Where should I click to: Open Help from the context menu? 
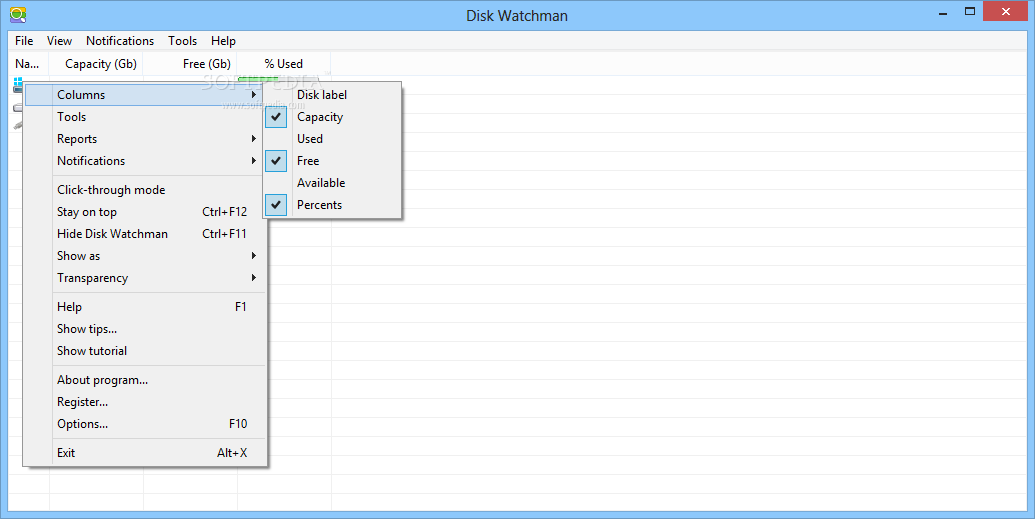pyautogui.click(x=145, y=306)
